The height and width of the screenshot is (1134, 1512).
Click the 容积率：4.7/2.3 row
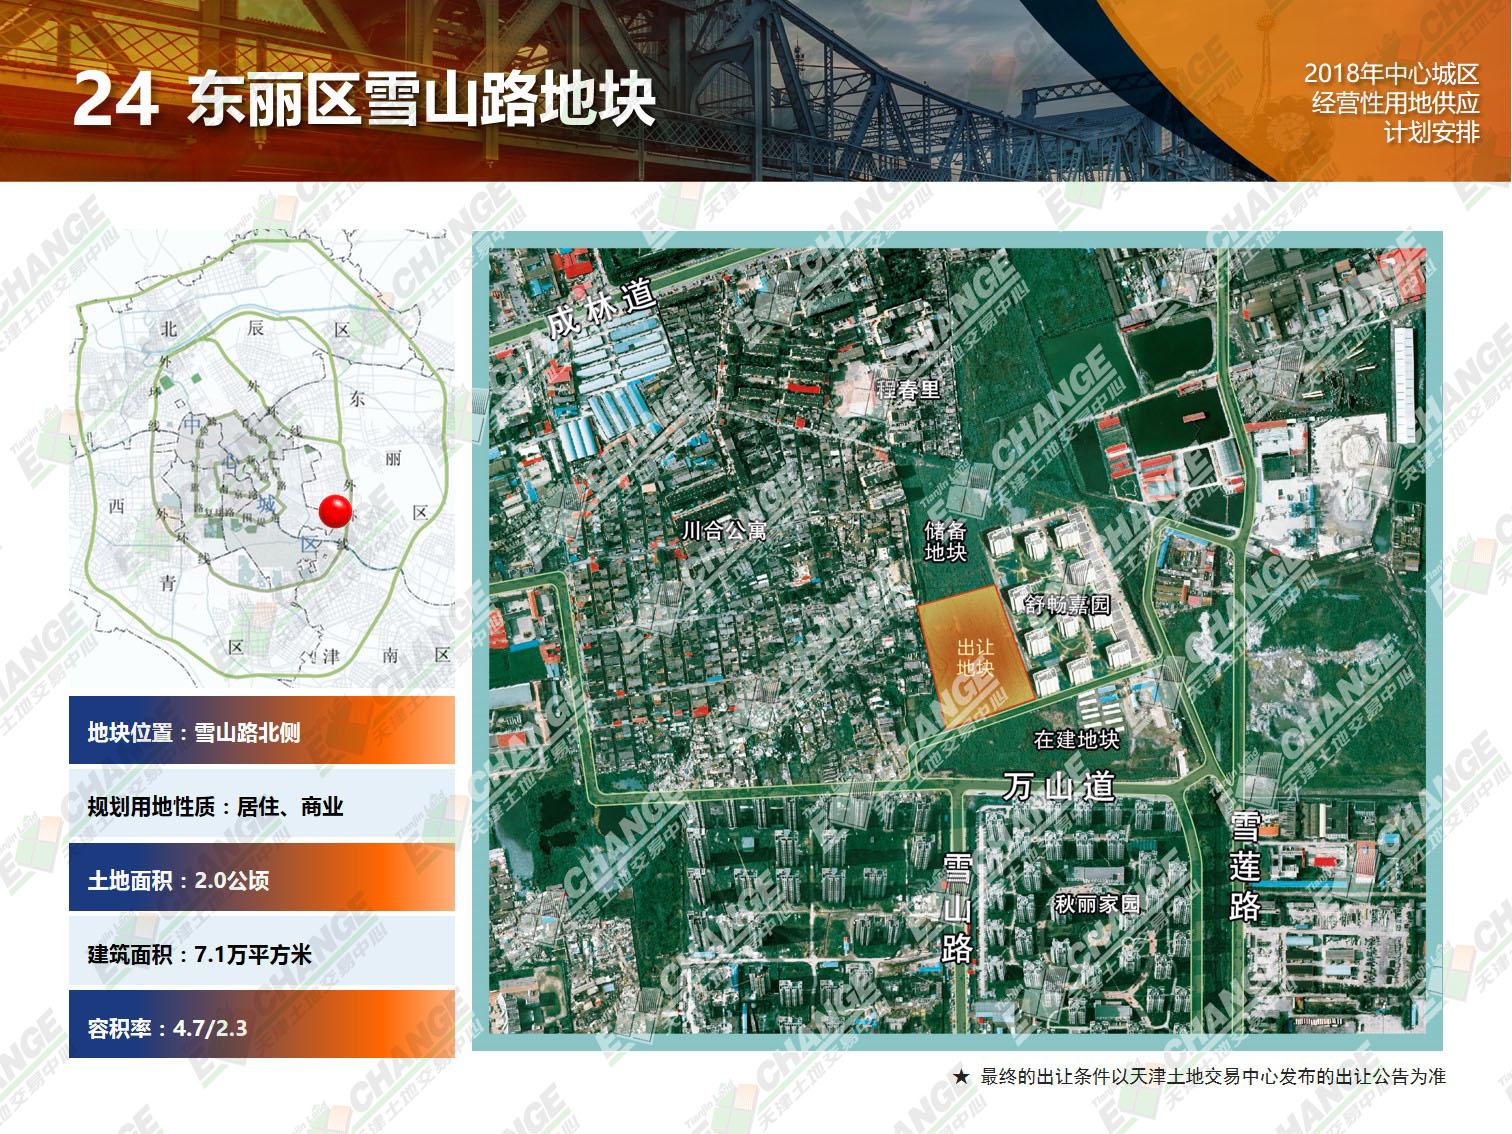[262, 1026]
